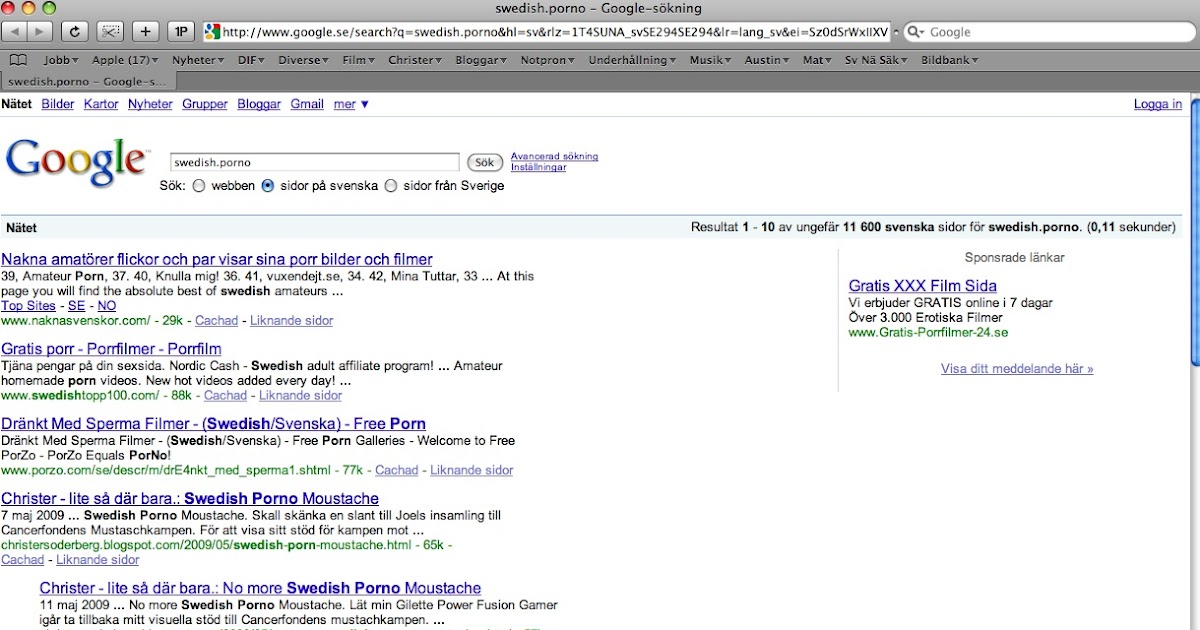The width and height of the screenshot is (1200, 630).
Task: Open the Inställningar link
Action: (x=538, y=167)
